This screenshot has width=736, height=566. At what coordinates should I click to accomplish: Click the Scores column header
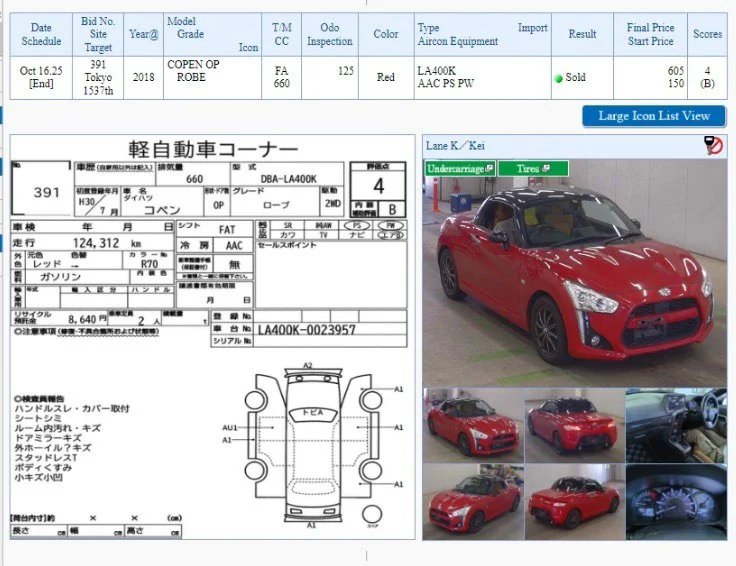click(707, 34)
